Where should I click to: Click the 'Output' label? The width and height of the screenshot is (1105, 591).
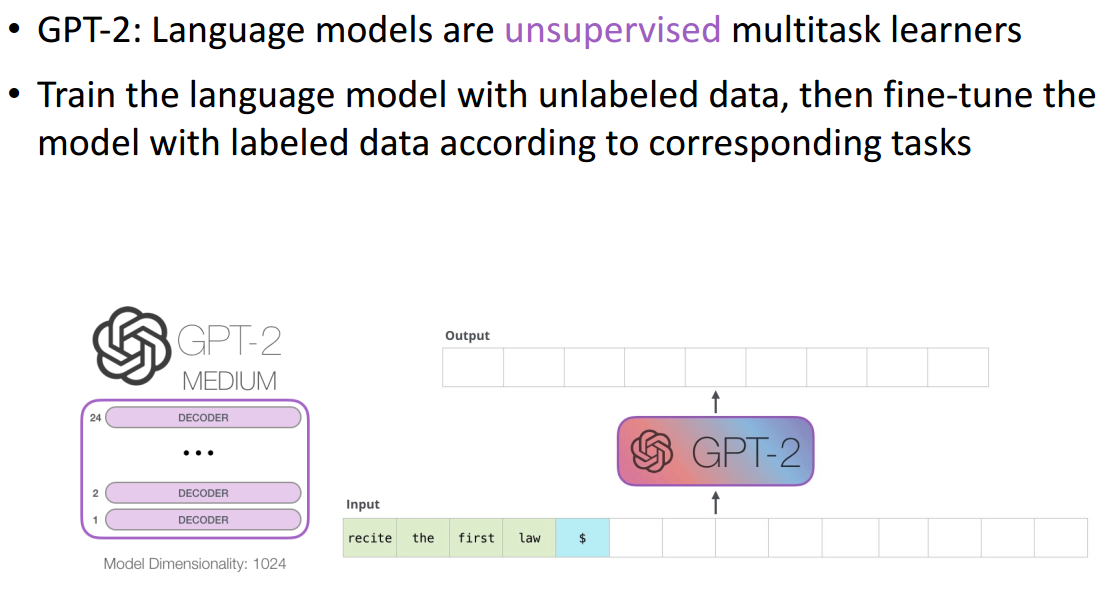click(467, 336)
